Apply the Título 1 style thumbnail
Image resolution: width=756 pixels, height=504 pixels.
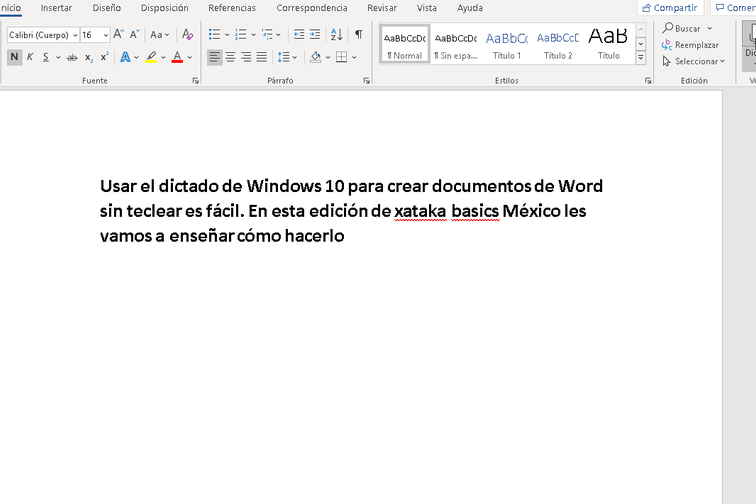point(507,44)
